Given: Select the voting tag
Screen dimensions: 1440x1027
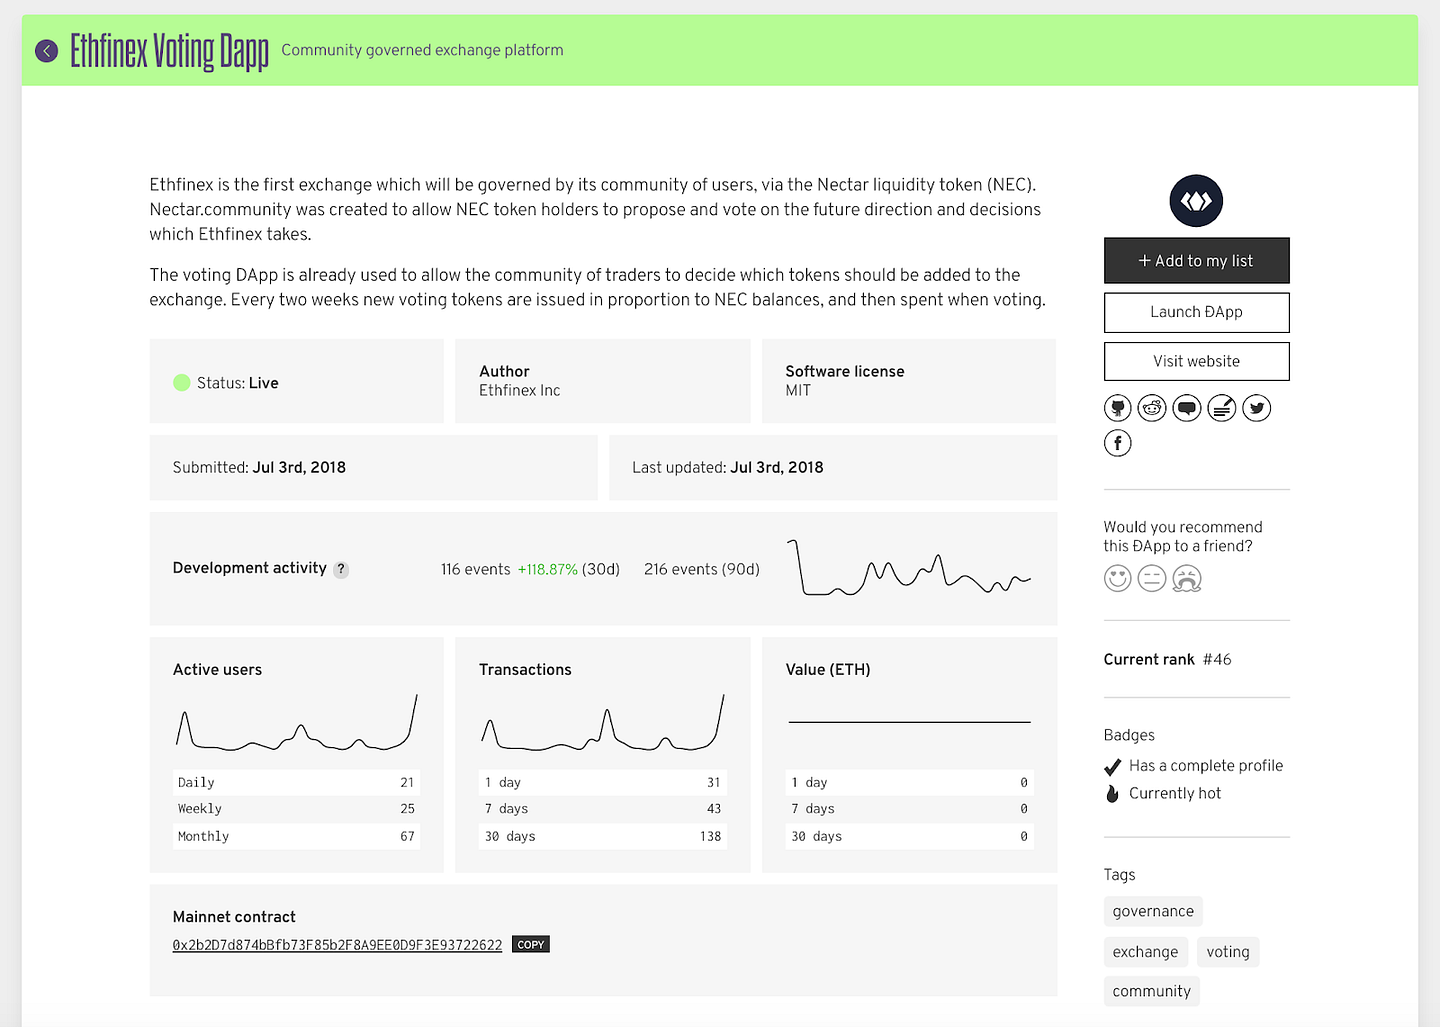Looking at the screenshot, I should click(x=1228, y=952).
